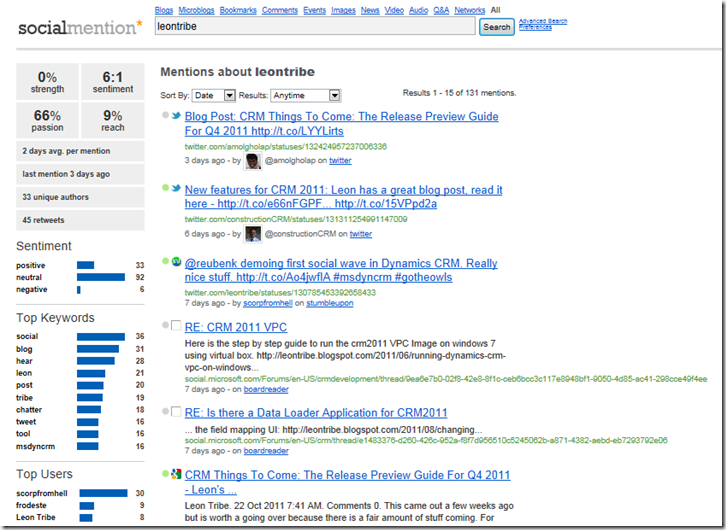Select the Images tab
Viewport: 726px width, 530px height.
coord(343,10)
